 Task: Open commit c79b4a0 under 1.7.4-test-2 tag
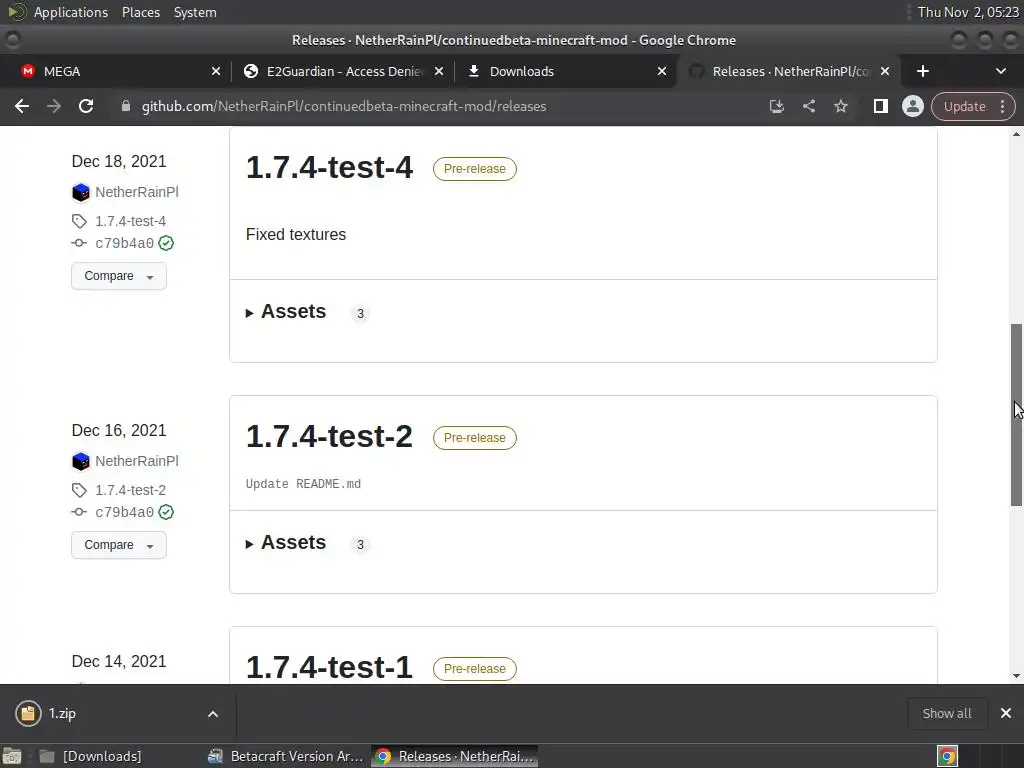click(124, 513)
